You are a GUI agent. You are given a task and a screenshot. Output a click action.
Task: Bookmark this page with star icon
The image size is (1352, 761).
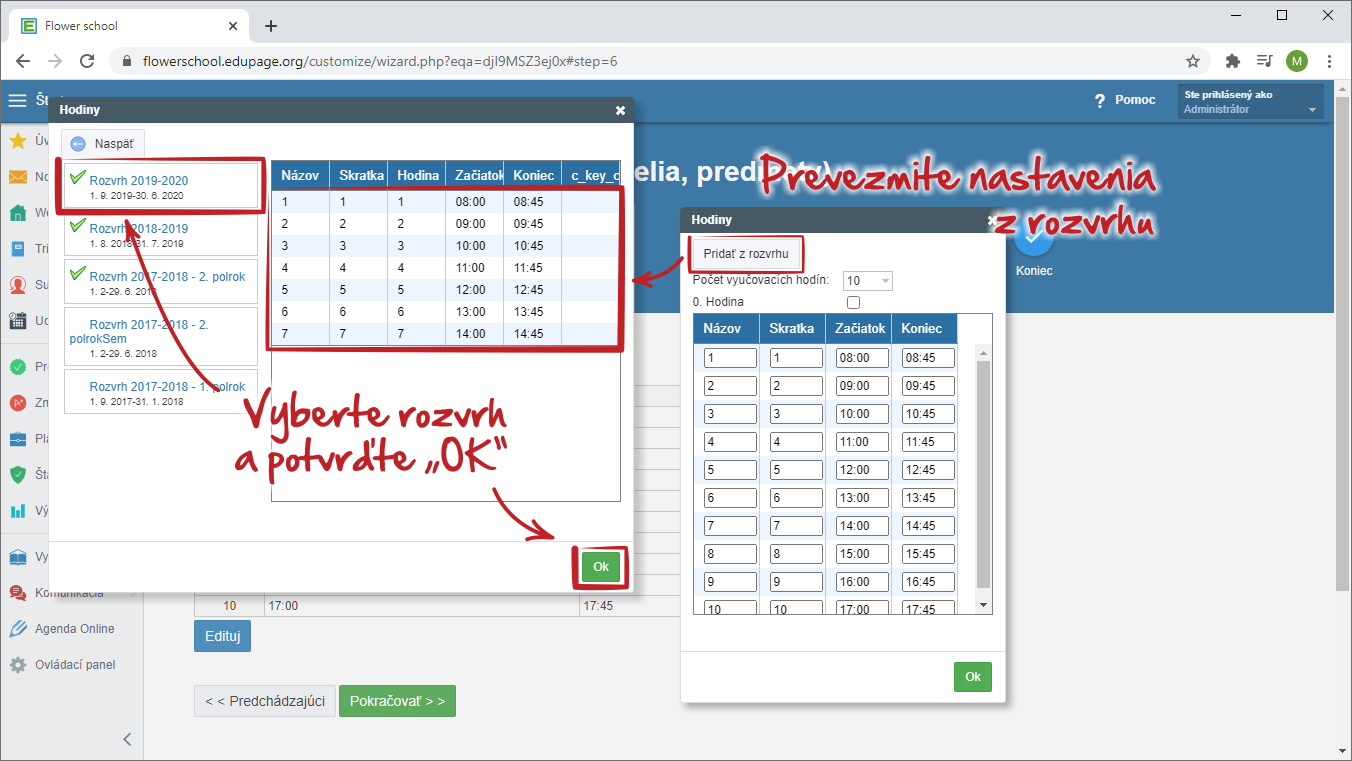(1192, 61)
